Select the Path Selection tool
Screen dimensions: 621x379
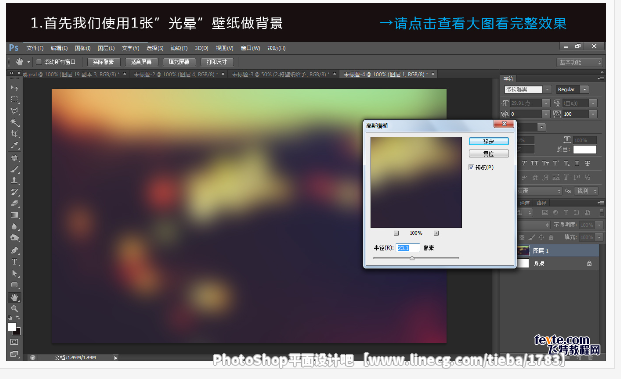pos(14,273)
